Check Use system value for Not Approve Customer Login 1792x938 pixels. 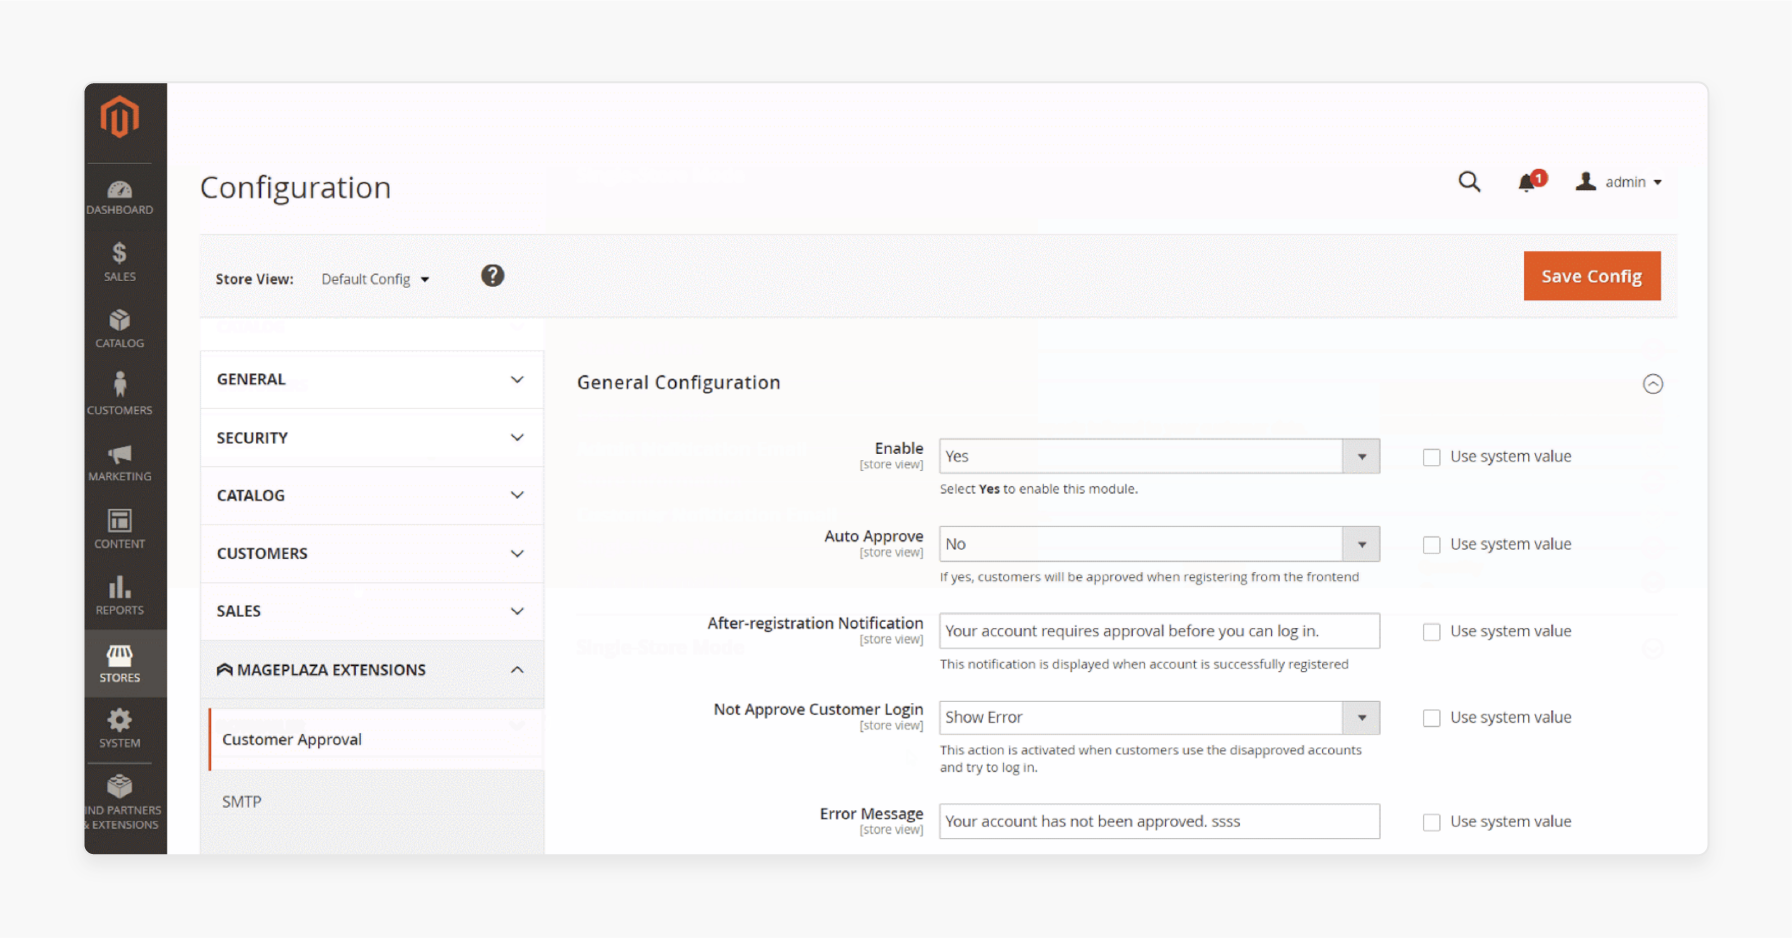pos(1432,718)
